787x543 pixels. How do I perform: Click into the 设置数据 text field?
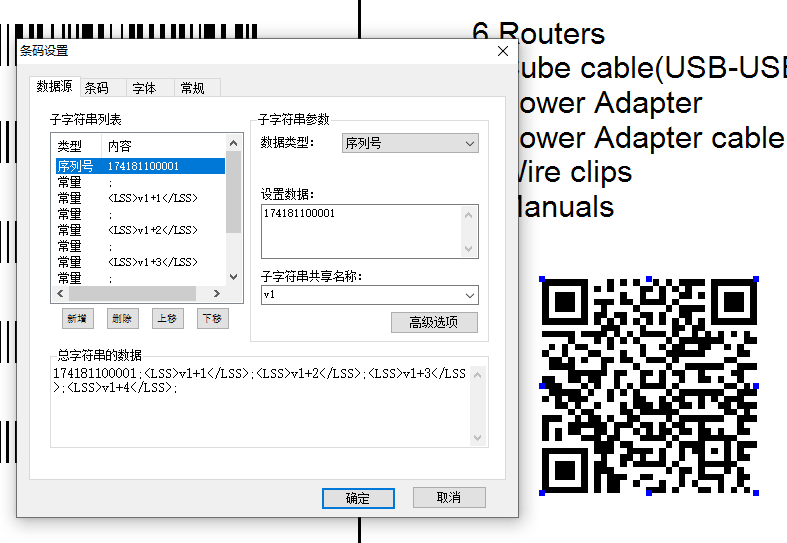pos(361,231)
